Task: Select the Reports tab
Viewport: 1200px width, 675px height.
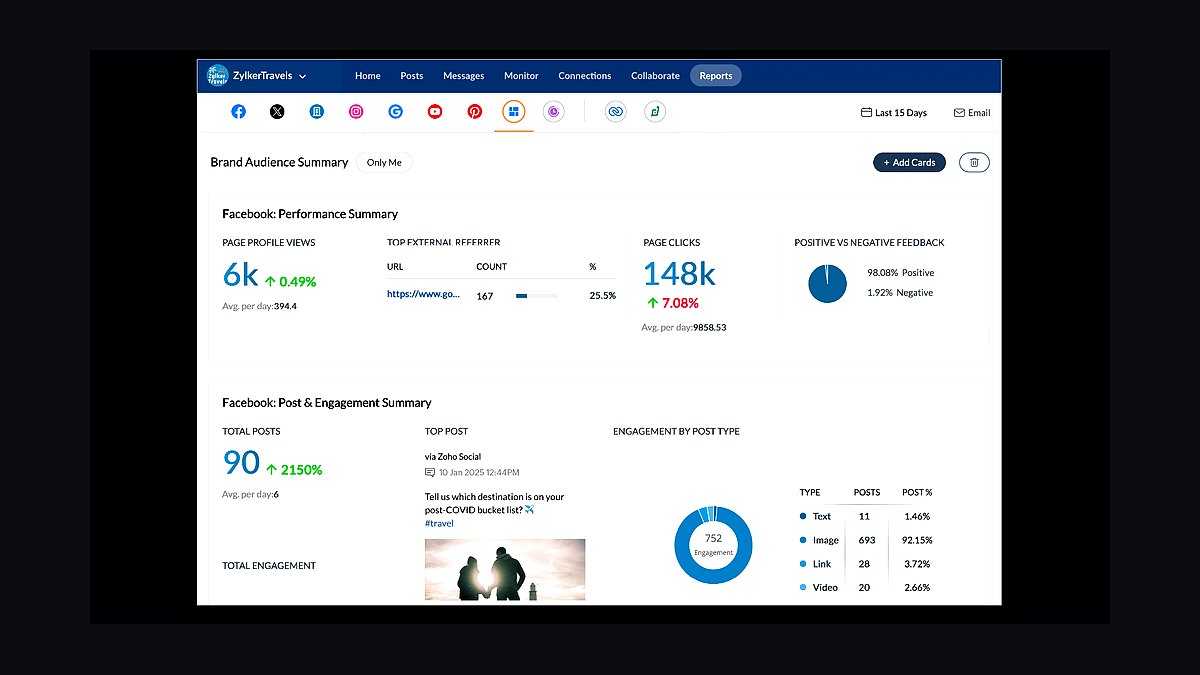Action: tap(716, 76)
